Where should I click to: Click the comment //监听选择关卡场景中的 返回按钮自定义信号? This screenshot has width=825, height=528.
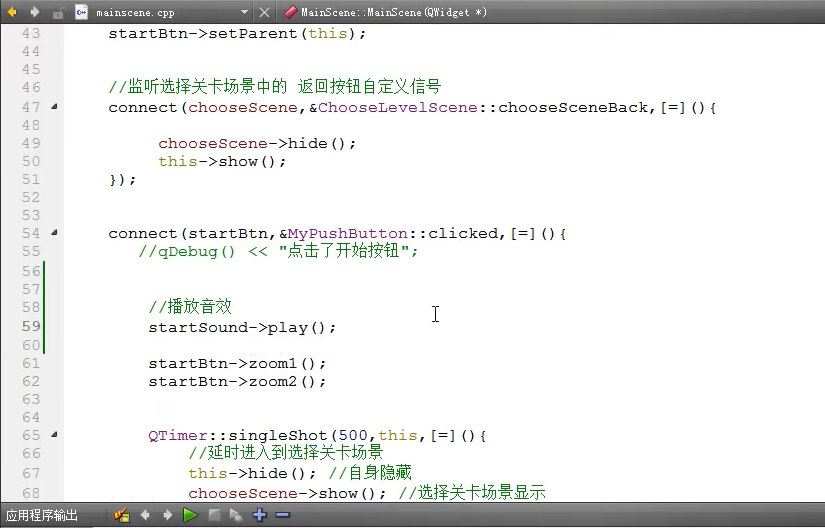coord(275,86)
